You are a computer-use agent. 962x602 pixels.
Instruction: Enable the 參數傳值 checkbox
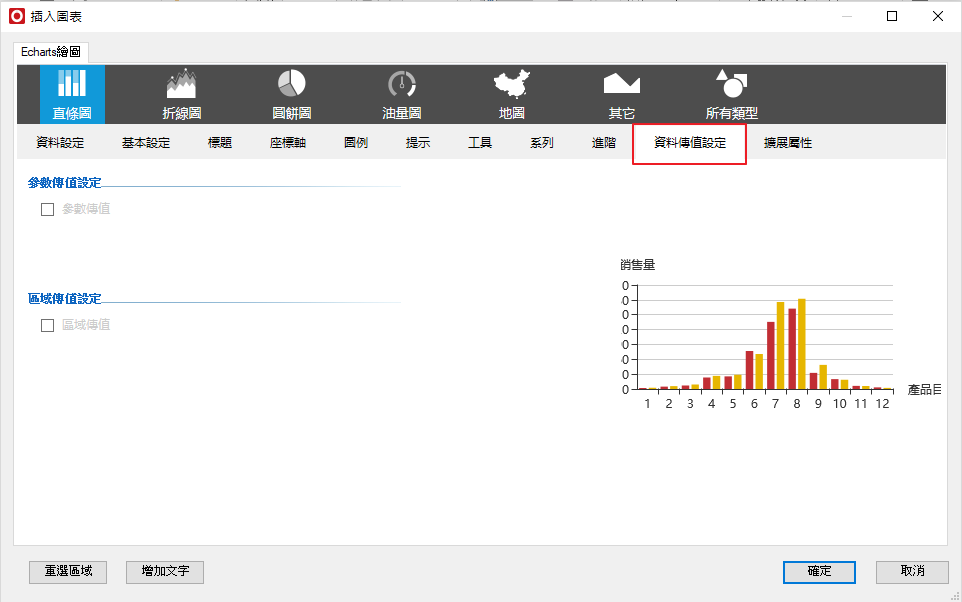coord(47,210)
